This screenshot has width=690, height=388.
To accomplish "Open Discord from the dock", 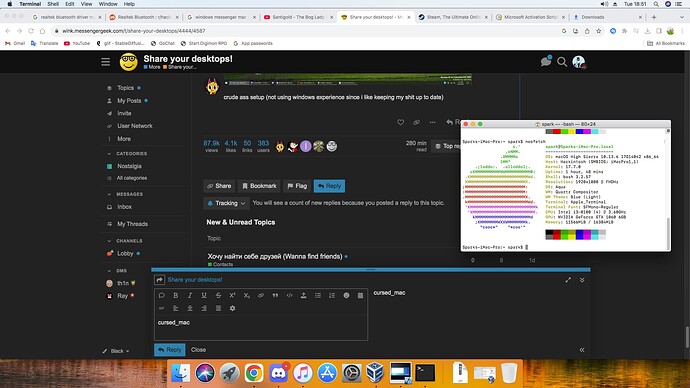I will coord(278,373).
